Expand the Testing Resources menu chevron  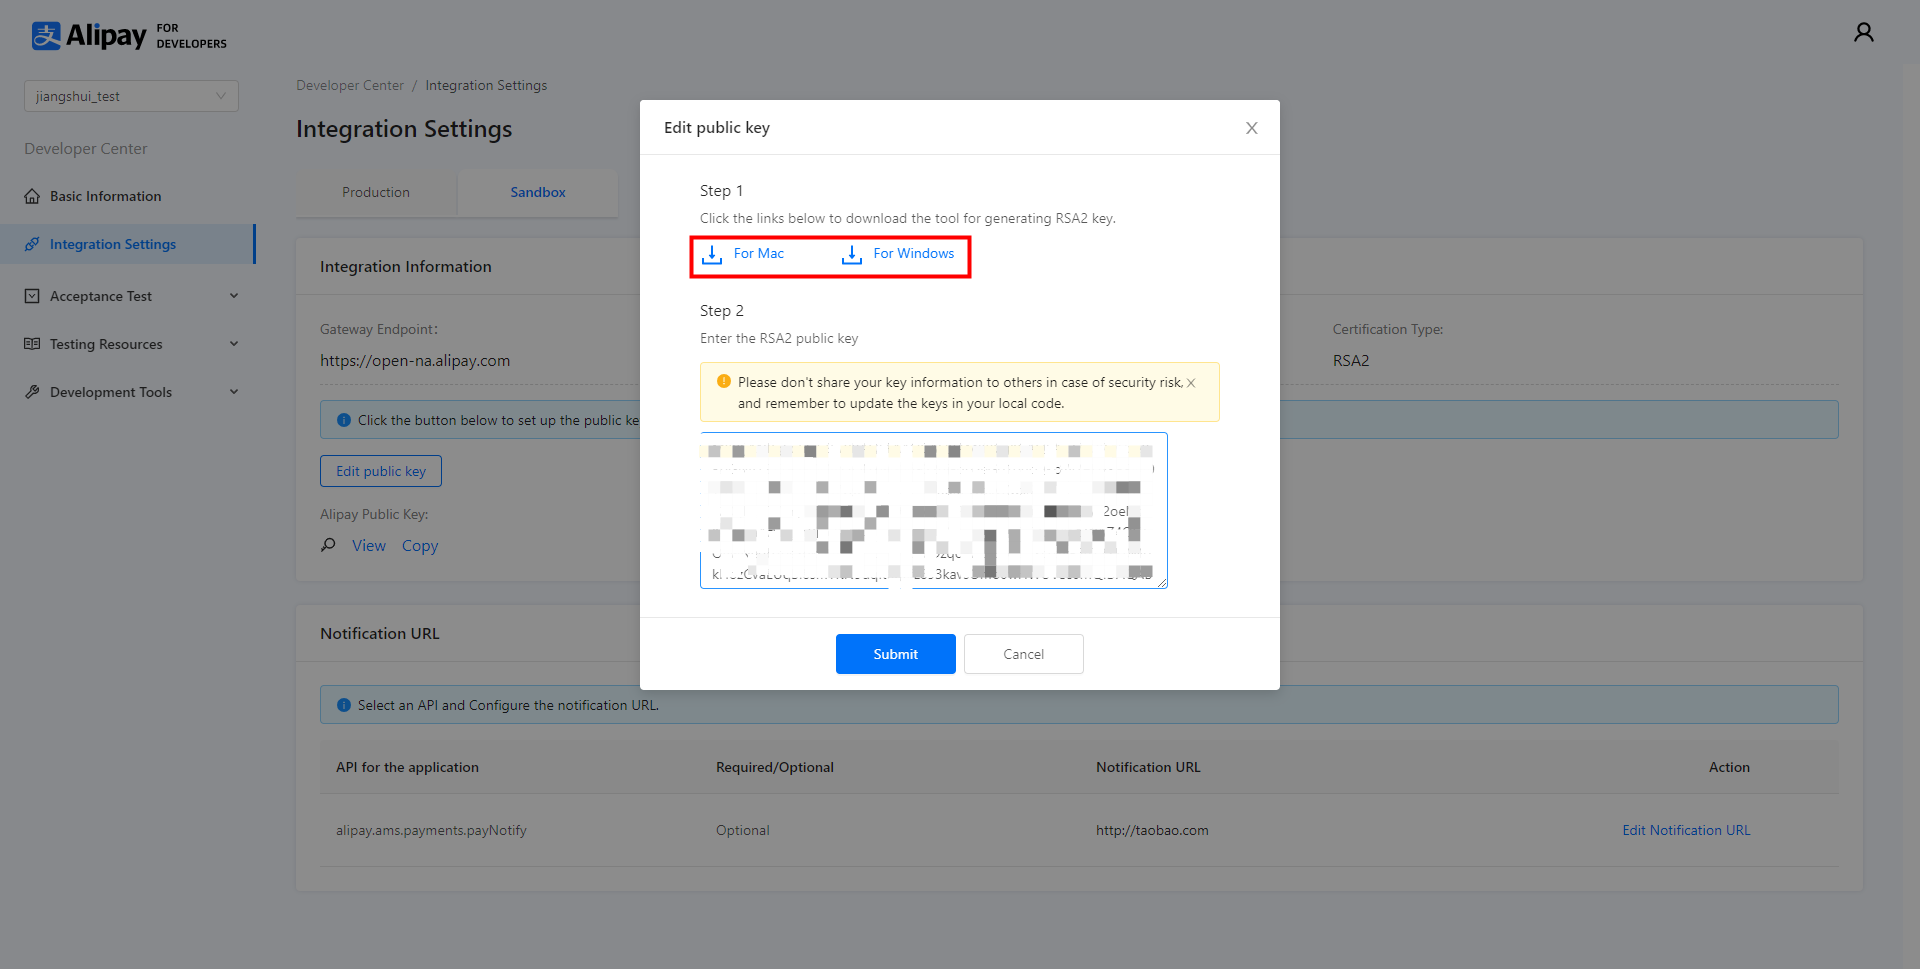pyautogui.click(x=234, y=344)
